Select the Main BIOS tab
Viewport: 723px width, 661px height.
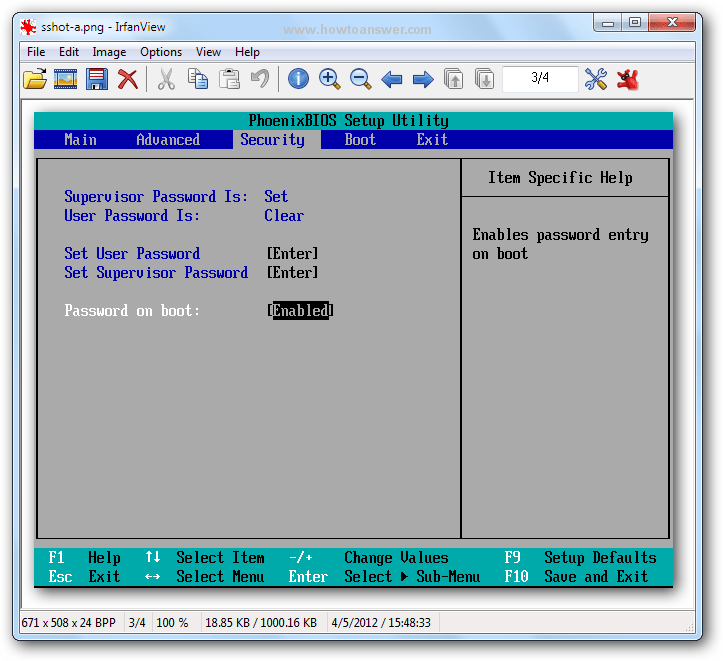[81, 139]
